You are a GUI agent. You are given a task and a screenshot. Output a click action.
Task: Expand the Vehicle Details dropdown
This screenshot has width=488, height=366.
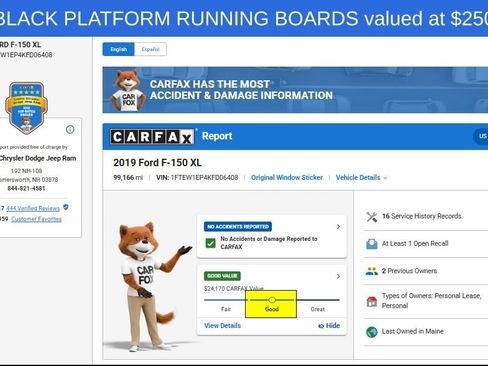(x=361, y=178)
